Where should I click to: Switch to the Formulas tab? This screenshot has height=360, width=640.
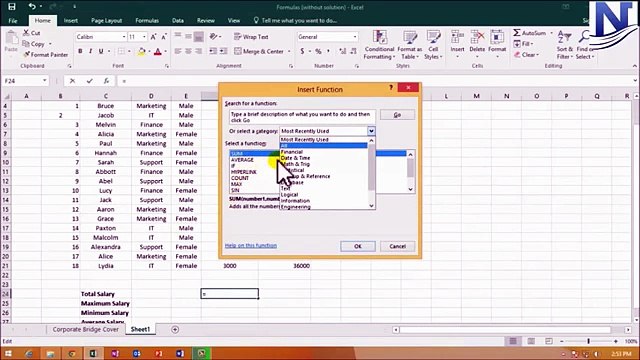(x=147, y=20)
